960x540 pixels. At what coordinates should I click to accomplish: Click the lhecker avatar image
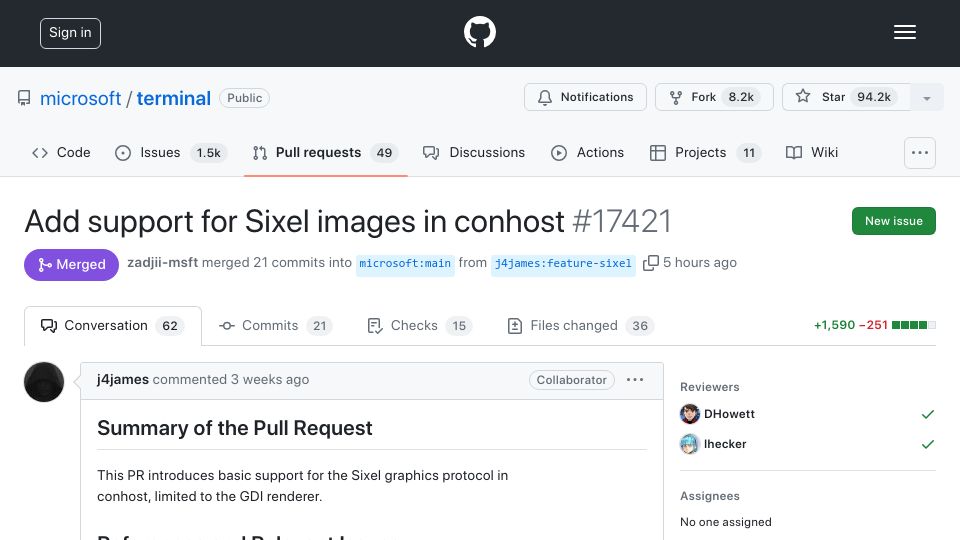(690, 444)
